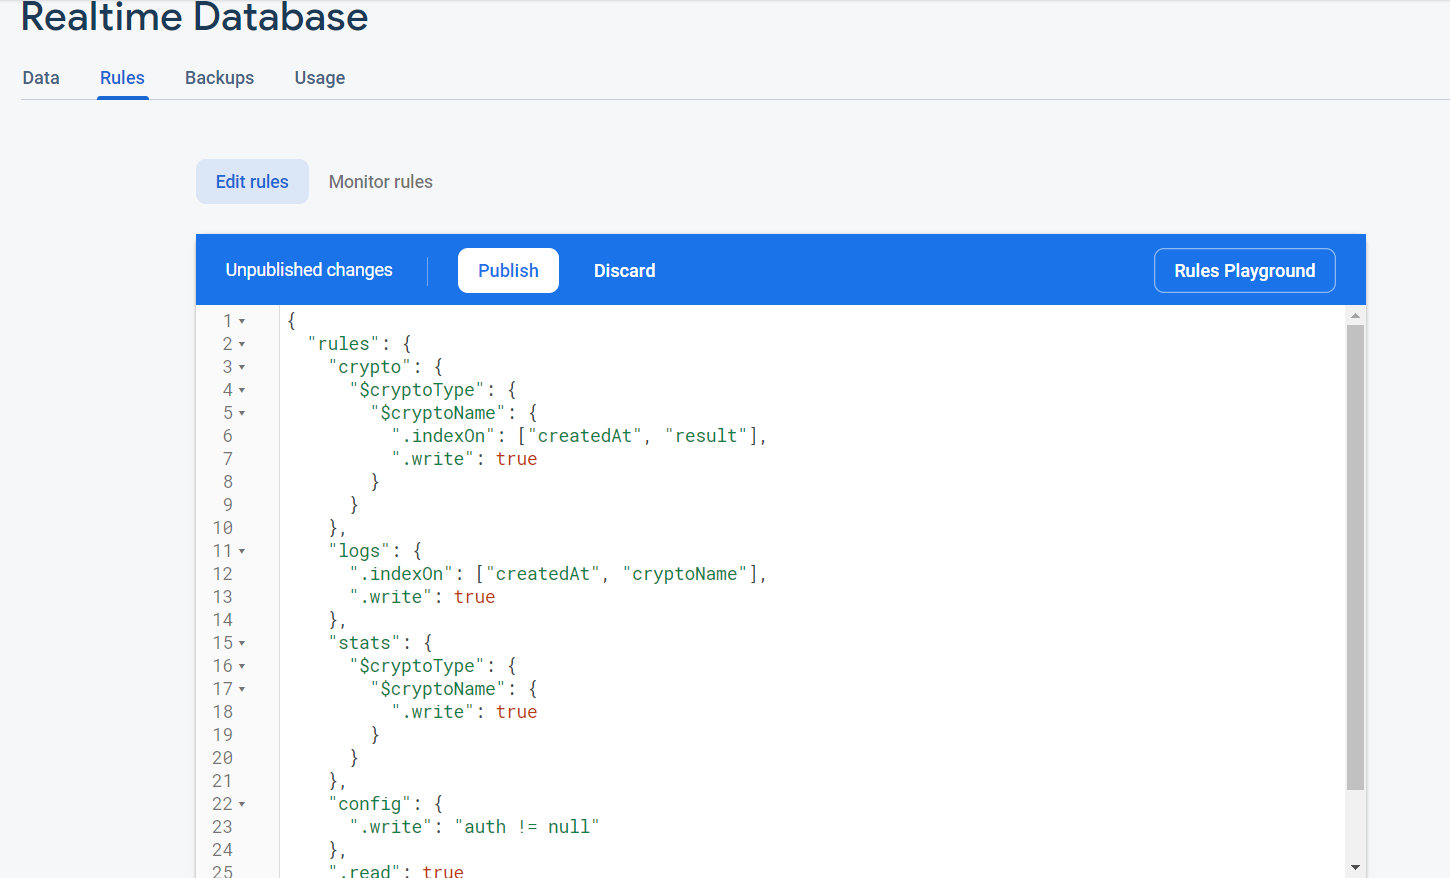Collapse the "rules" block at line 2
Image resolution: width=1450 pixels, height=878 pixels.
242,345
